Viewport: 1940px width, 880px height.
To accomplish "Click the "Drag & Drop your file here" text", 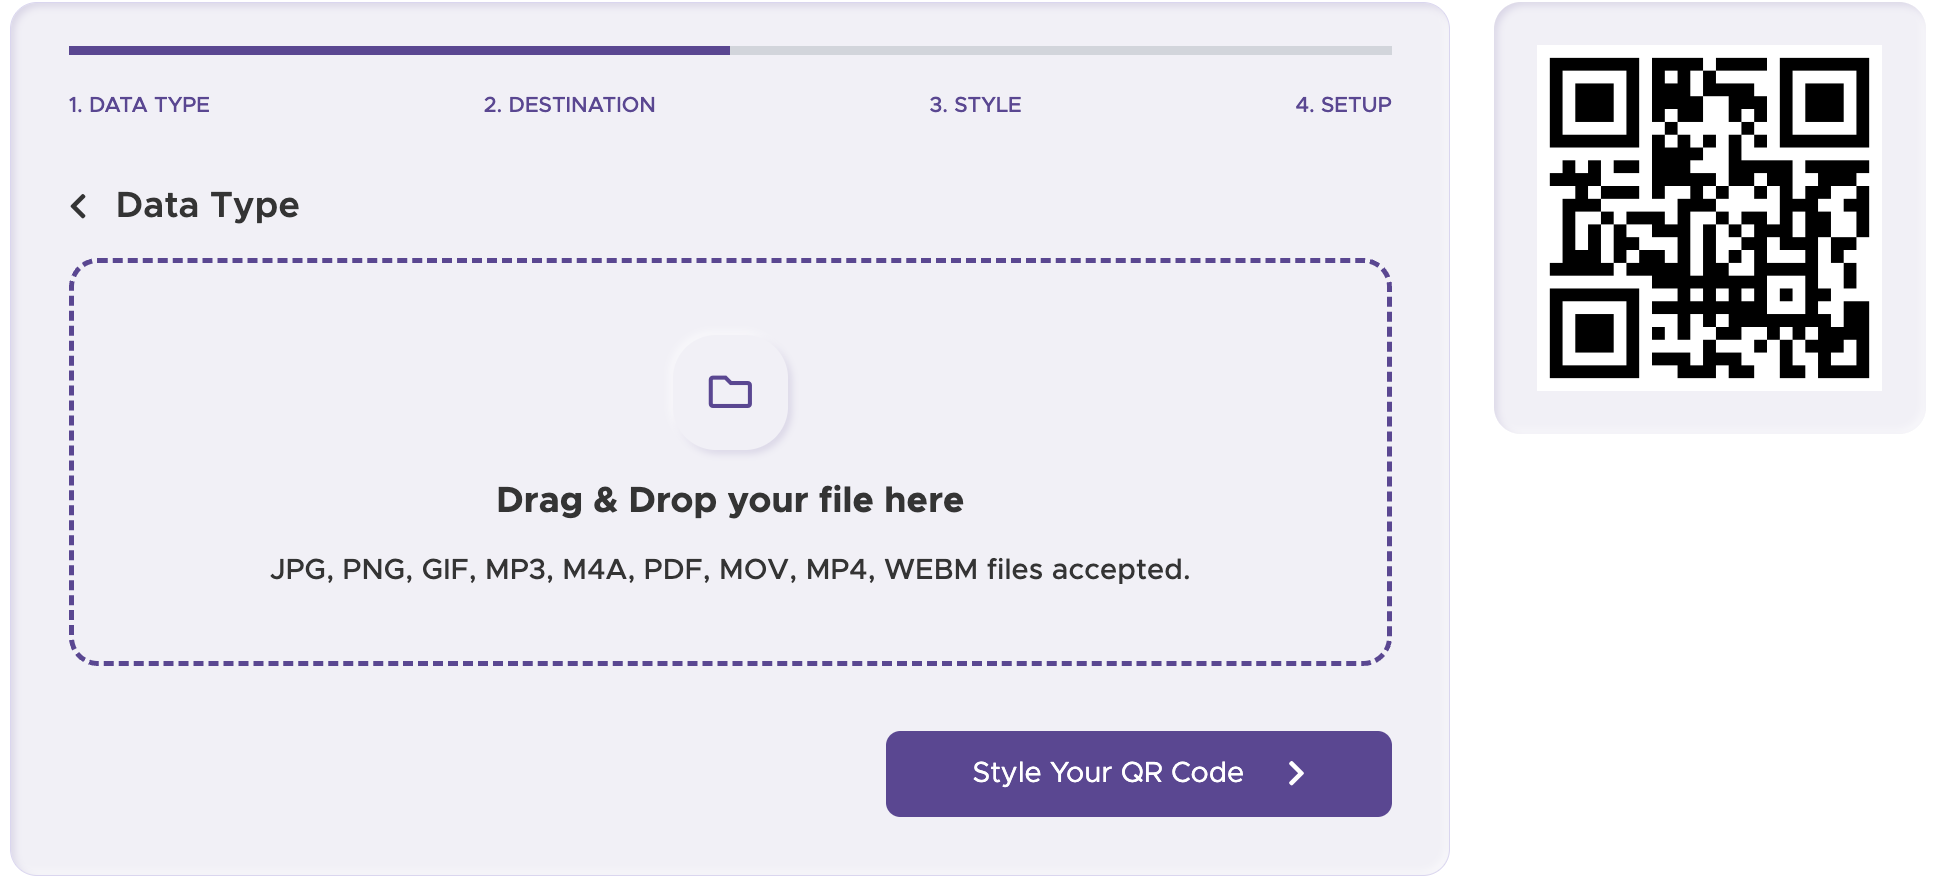I will (730, 500).
